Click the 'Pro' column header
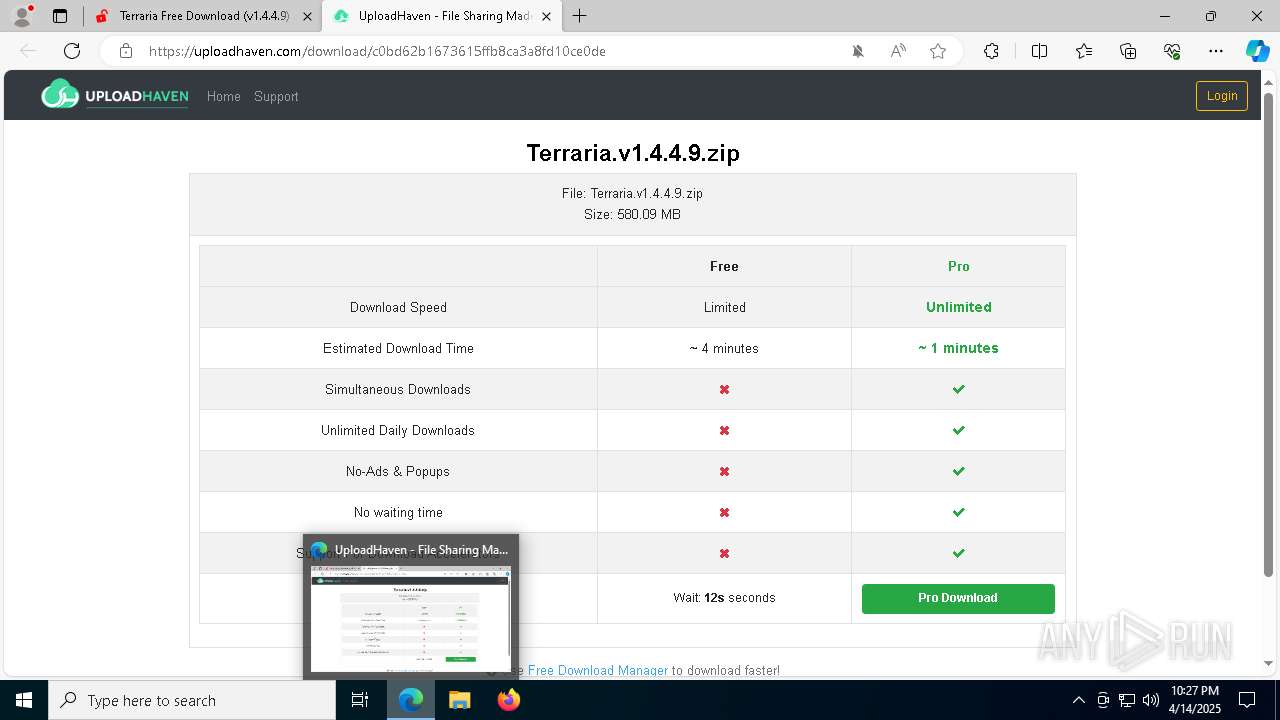This screenshot has width=1280, height=720. [x=958, y=266]
